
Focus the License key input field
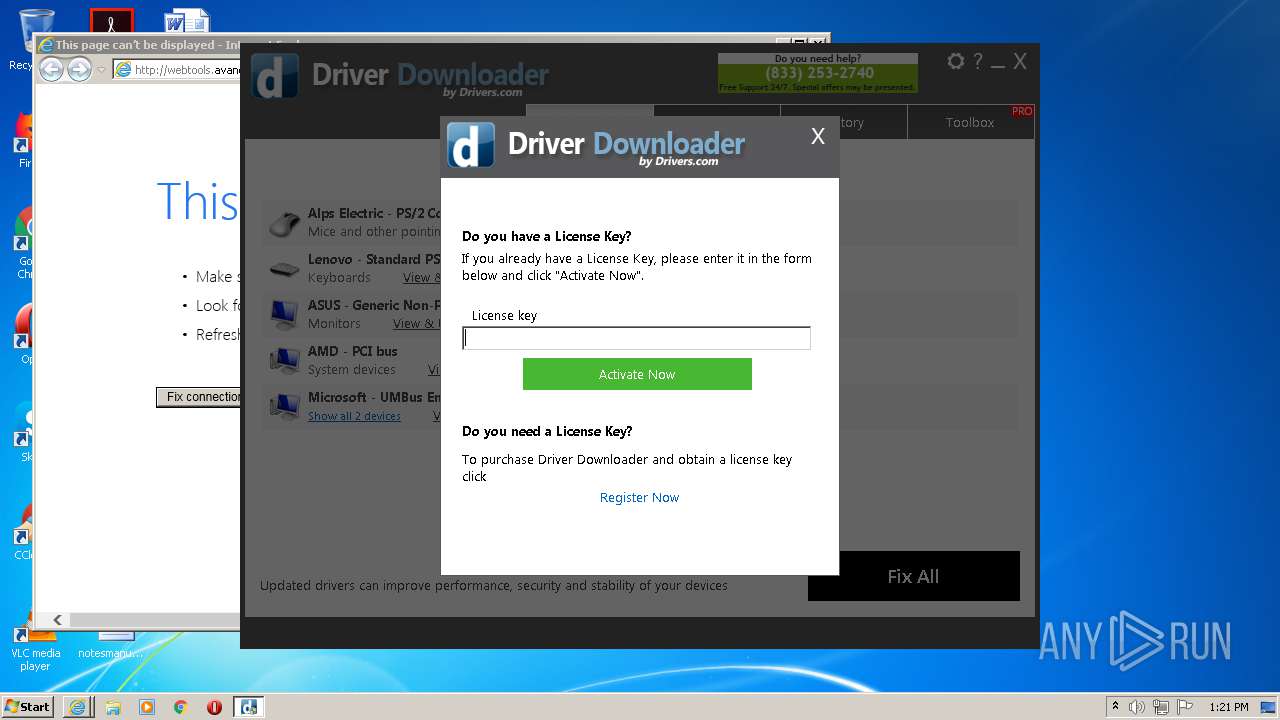pyautogui.click(x=636, y=338)
